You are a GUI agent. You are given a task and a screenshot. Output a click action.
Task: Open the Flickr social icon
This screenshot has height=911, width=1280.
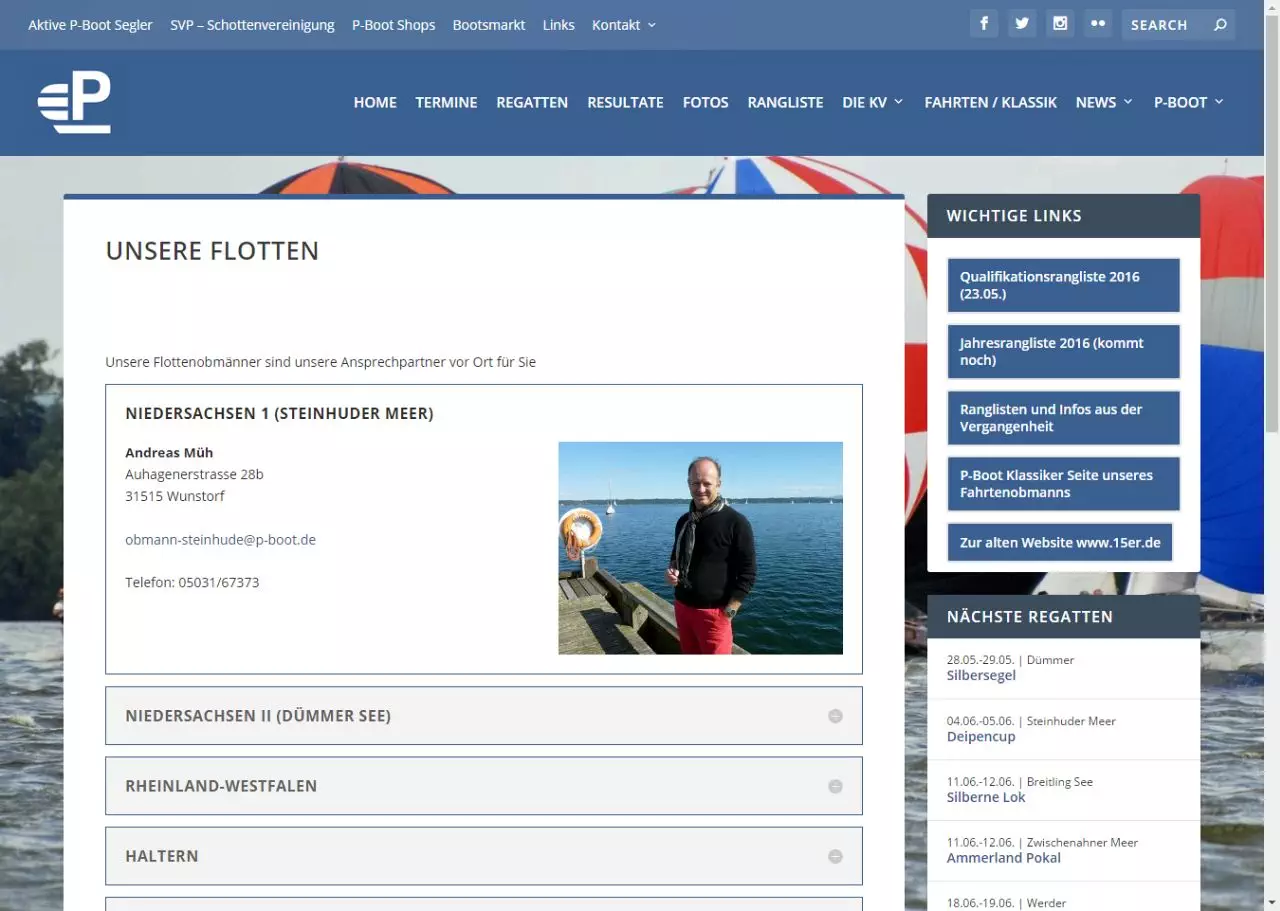click(x=1098, y=24)
